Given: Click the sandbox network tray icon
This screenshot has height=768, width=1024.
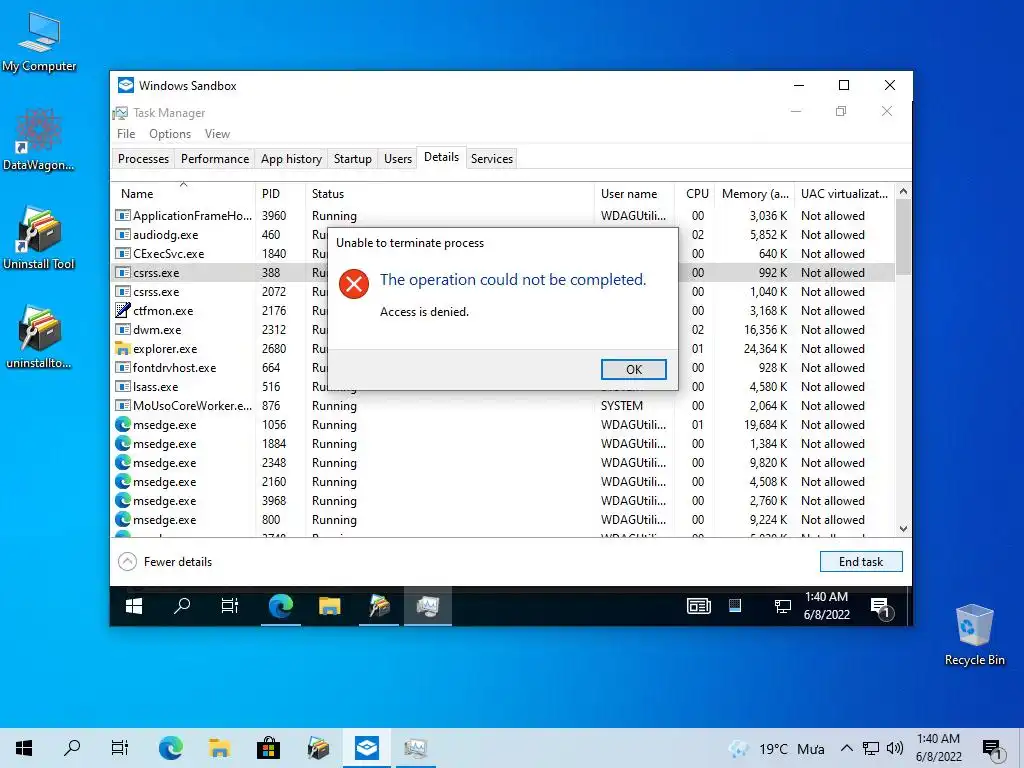Looking at the screenshot, I should (x=782, y=607).
